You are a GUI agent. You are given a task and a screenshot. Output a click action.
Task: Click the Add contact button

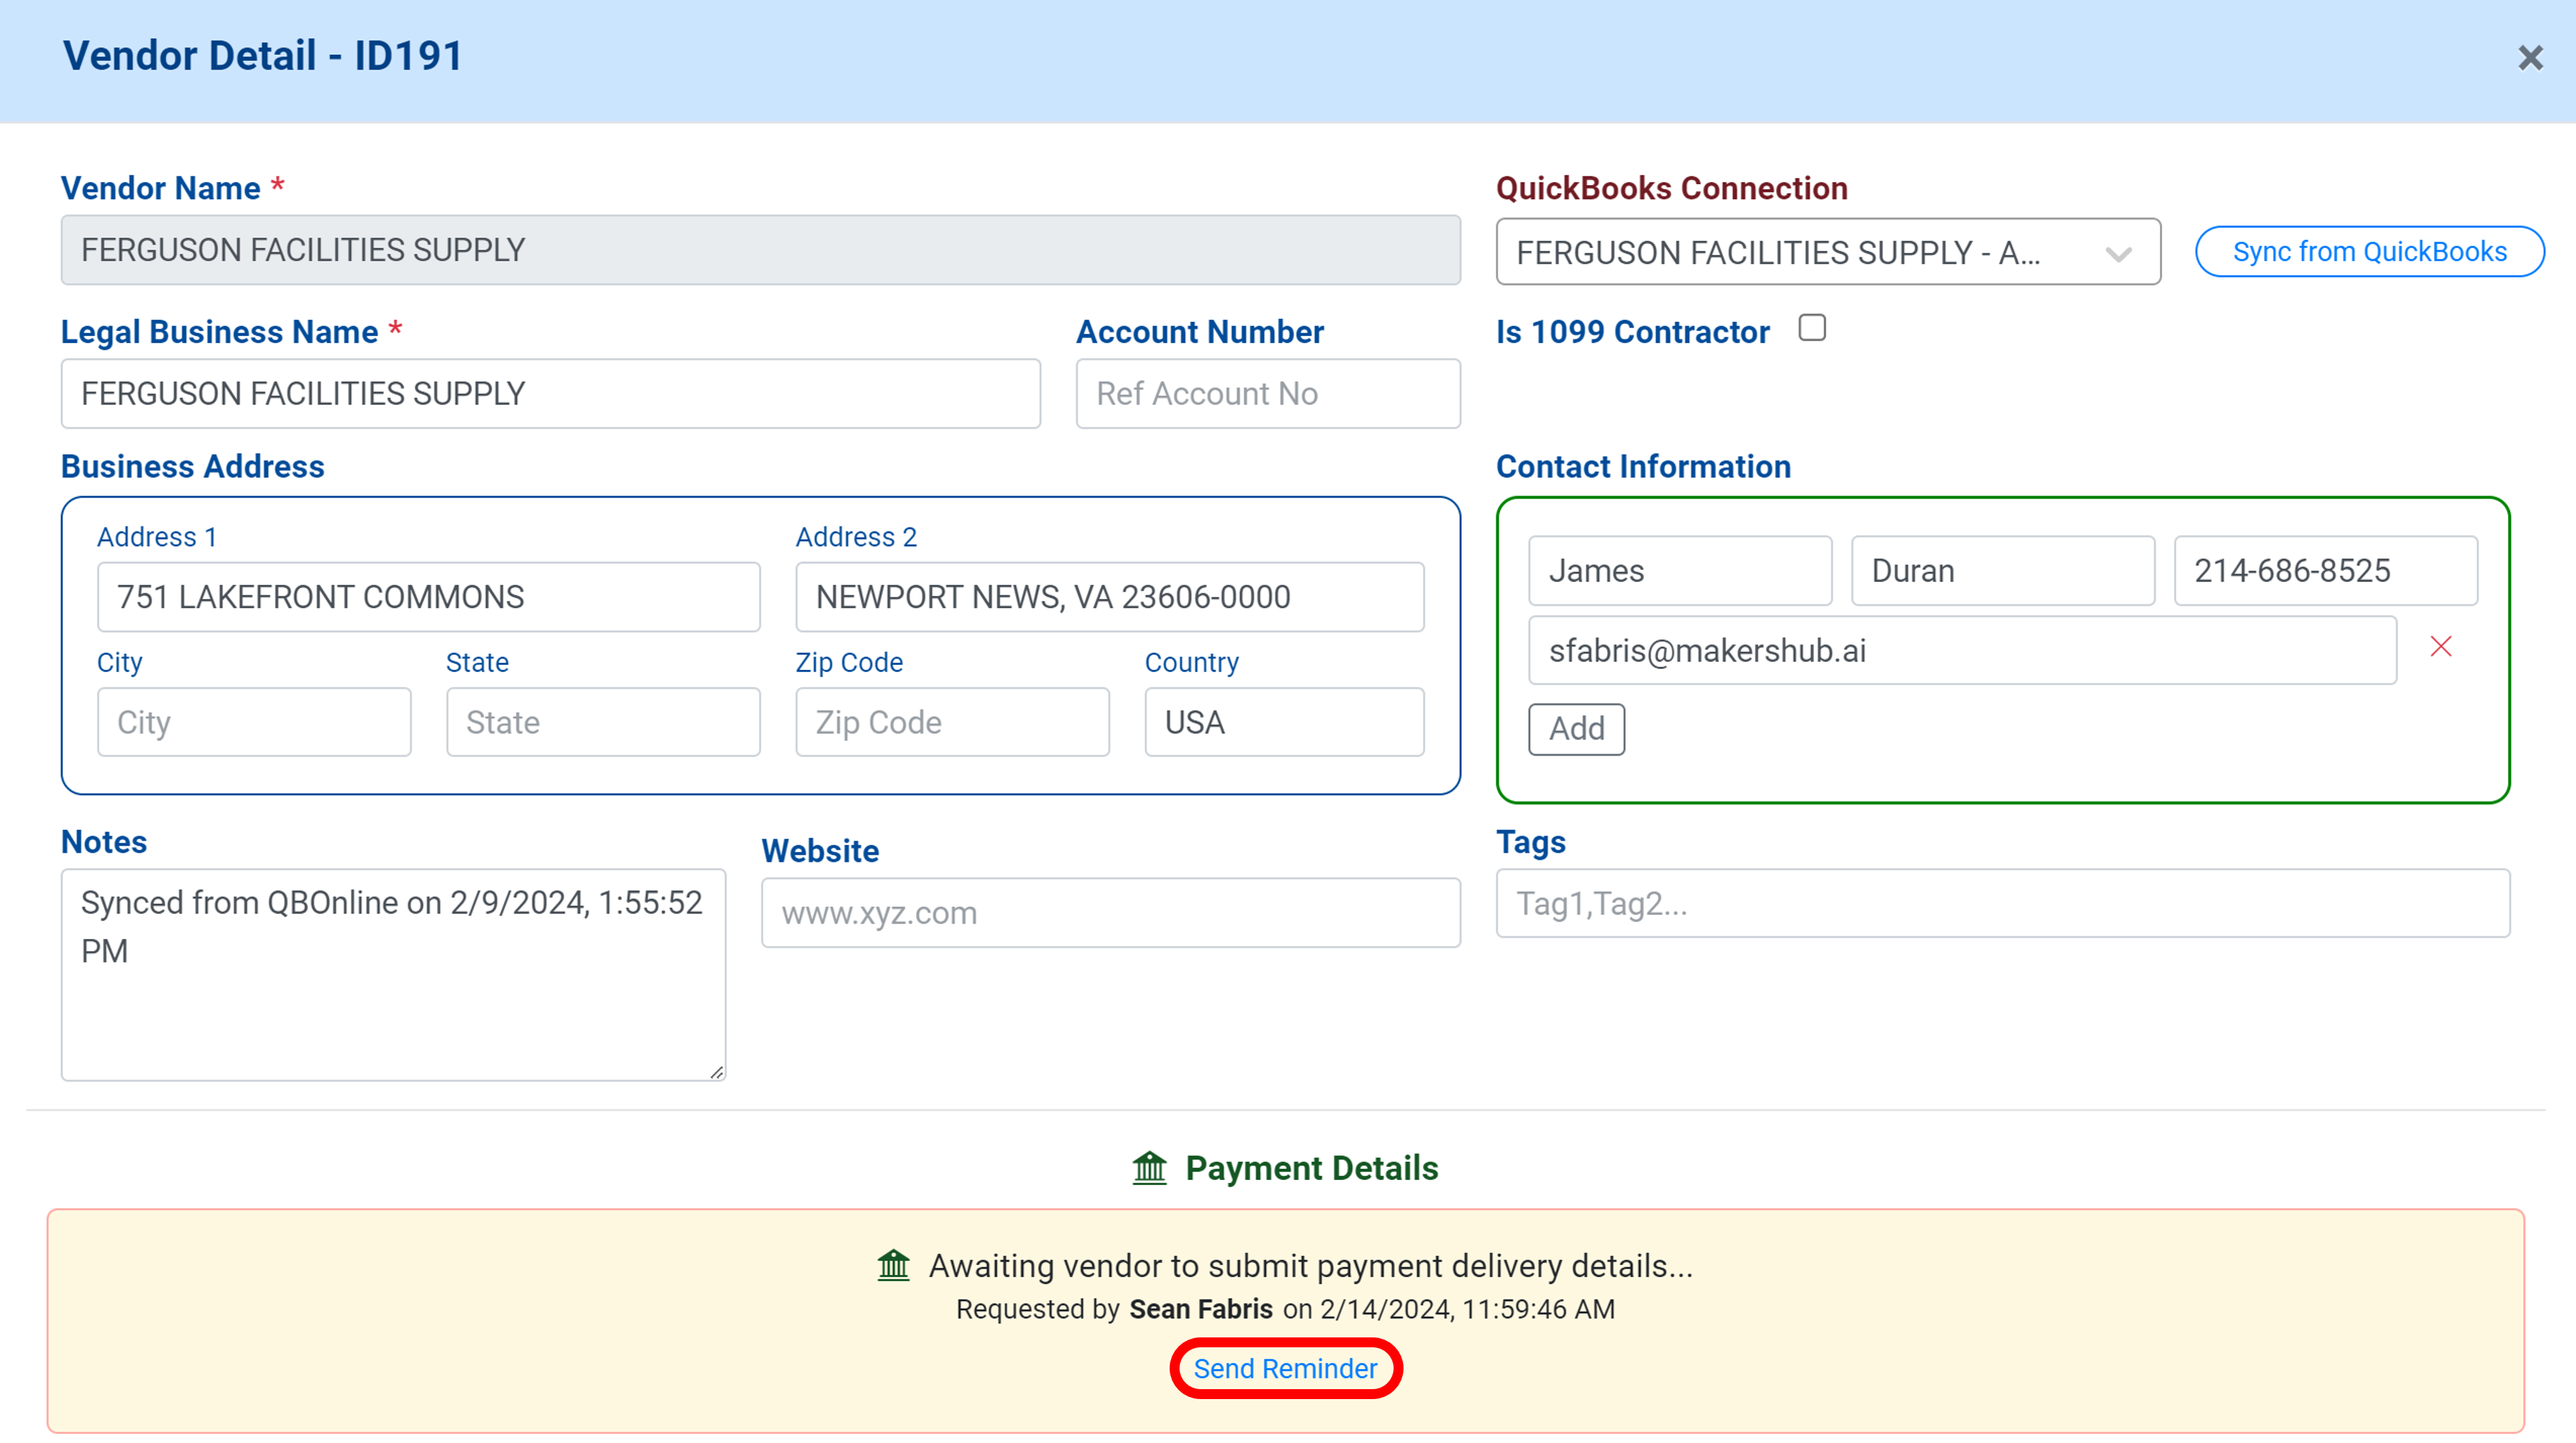click(x=1576, y=729)
